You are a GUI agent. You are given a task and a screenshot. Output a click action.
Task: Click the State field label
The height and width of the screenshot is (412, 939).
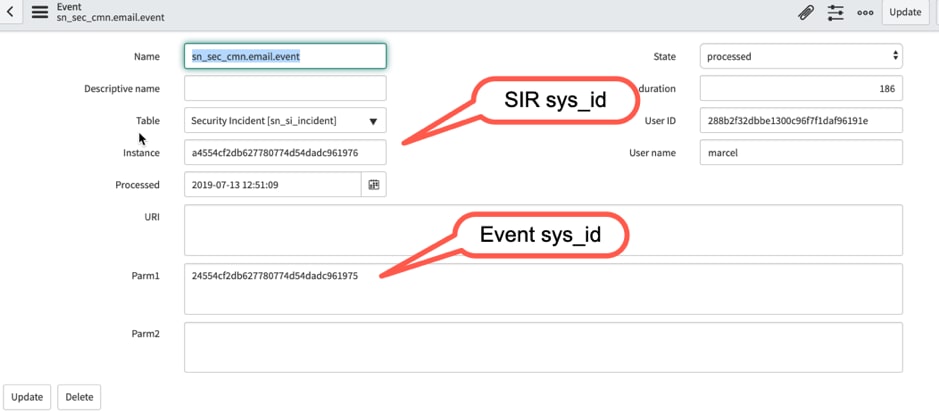point(664,57)
